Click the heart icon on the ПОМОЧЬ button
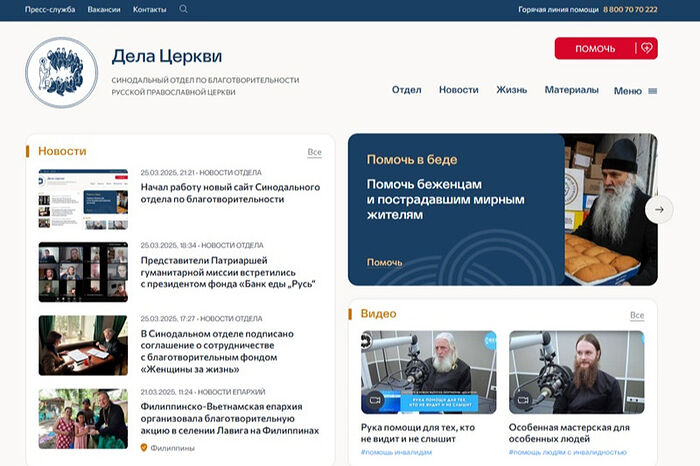This screenshot has width=700, height=466. click(x=646, y=48)
